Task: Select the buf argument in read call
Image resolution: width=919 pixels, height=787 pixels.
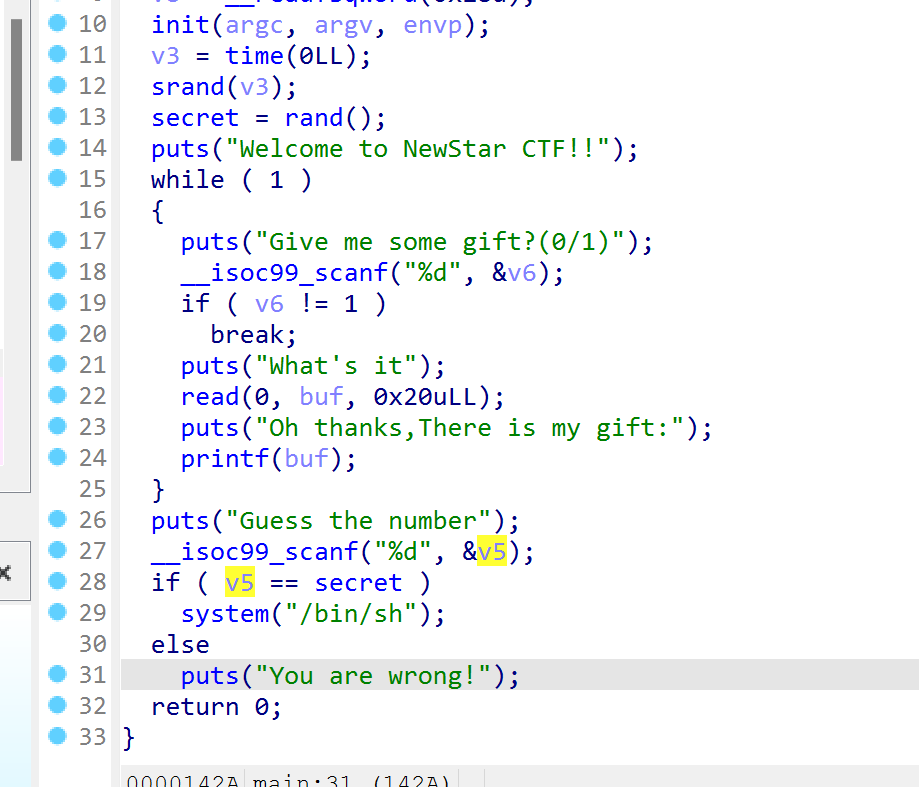Action: tap(321, 397)
